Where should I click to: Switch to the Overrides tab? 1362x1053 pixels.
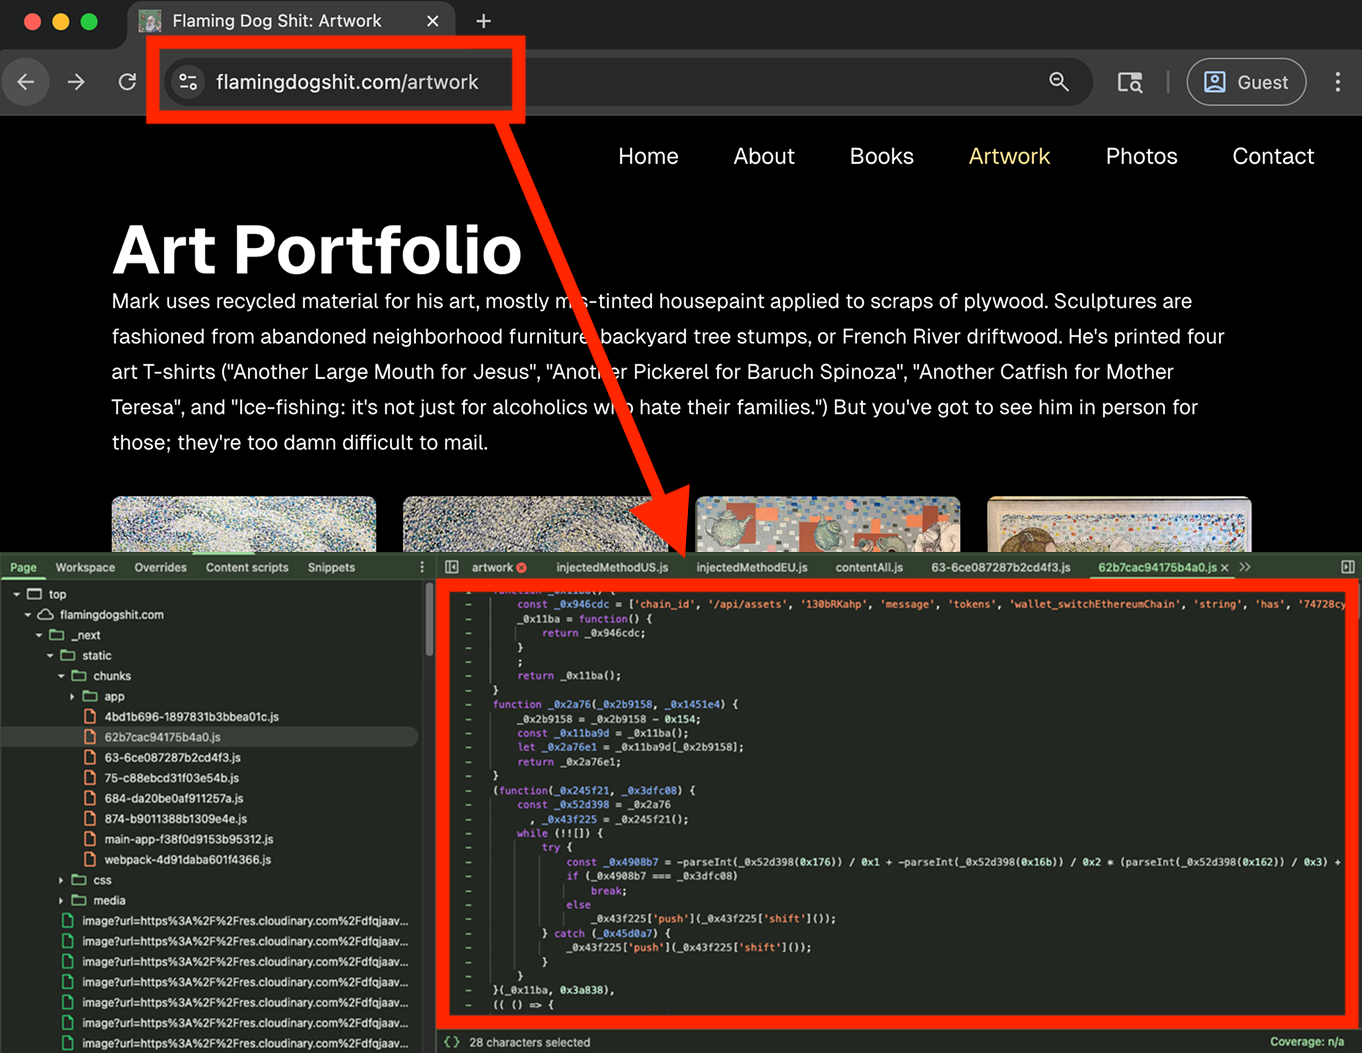[x=160, y=567]
